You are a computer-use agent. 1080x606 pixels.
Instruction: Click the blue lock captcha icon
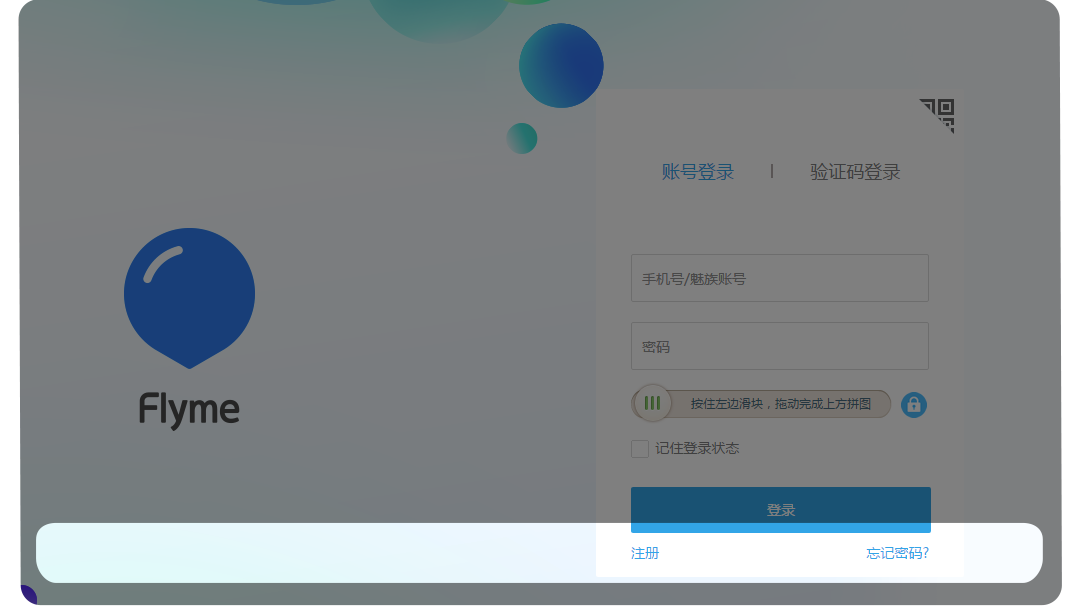click(x=914, y=405)
